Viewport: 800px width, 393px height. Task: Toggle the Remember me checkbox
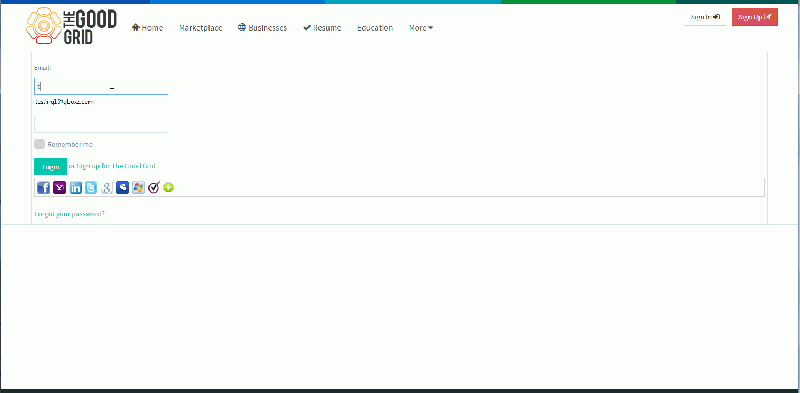coord(39,144)
